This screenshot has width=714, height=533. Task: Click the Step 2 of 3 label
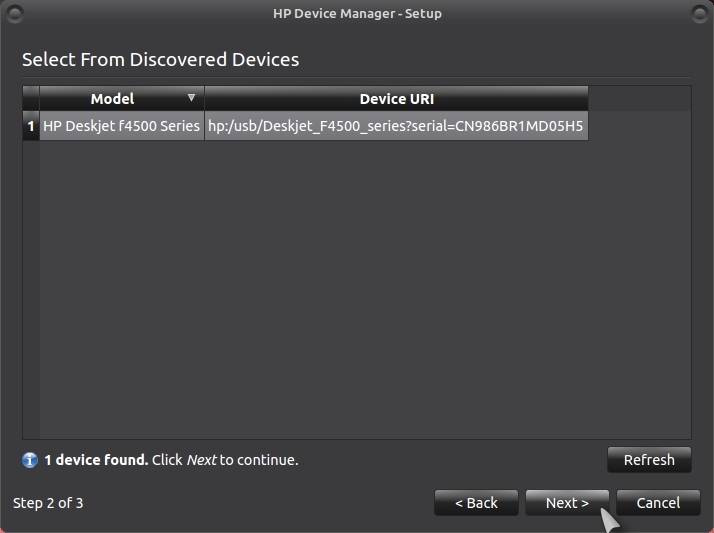coord(48,503)
